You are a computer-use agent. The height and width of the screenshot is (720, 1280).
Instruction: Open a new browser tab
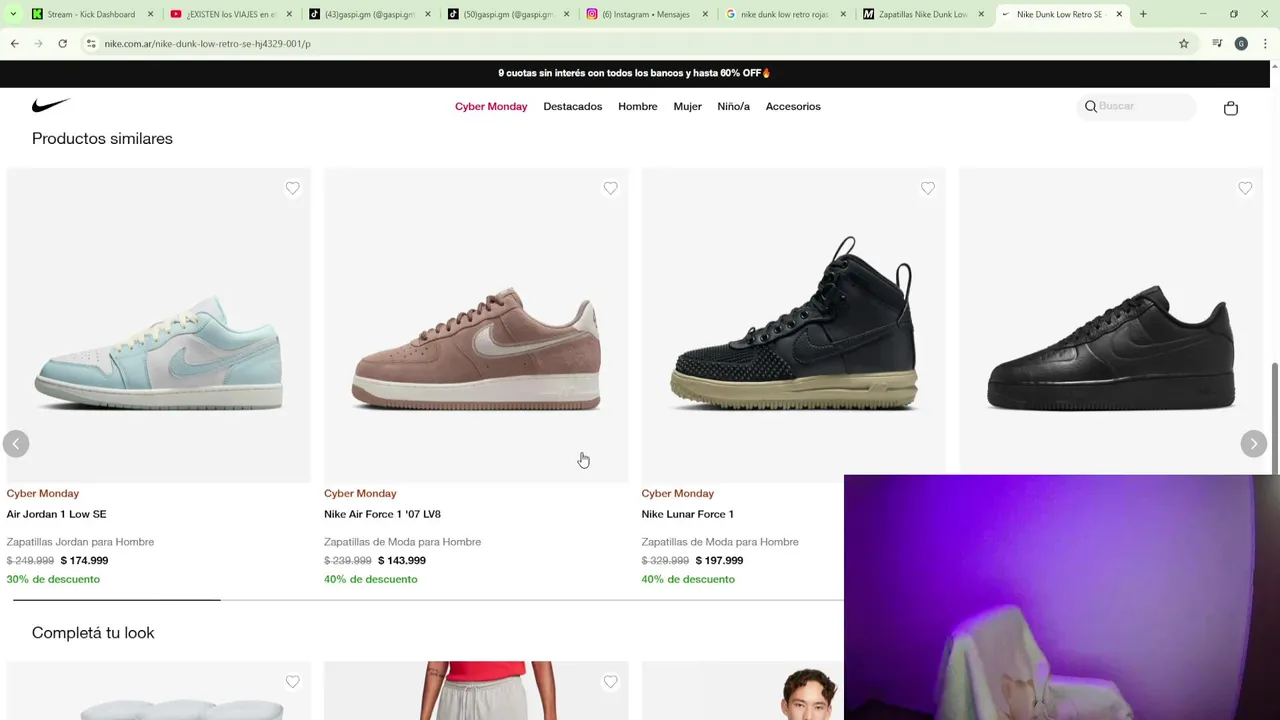pyautogui.click(x=1143, y=14)
